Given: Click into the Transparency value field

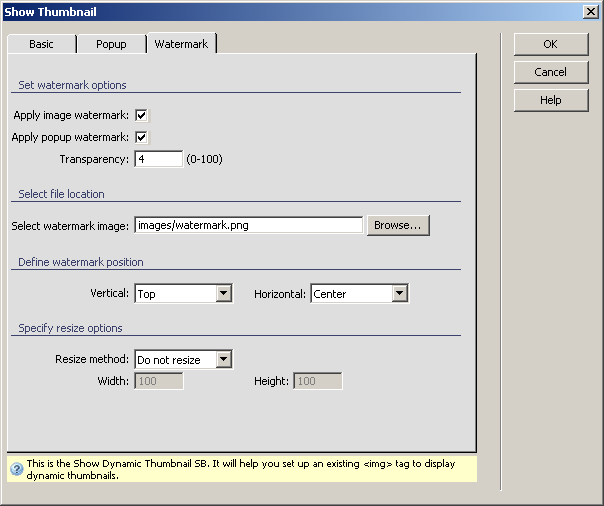Looking at the screenshot, I should 158,159.
